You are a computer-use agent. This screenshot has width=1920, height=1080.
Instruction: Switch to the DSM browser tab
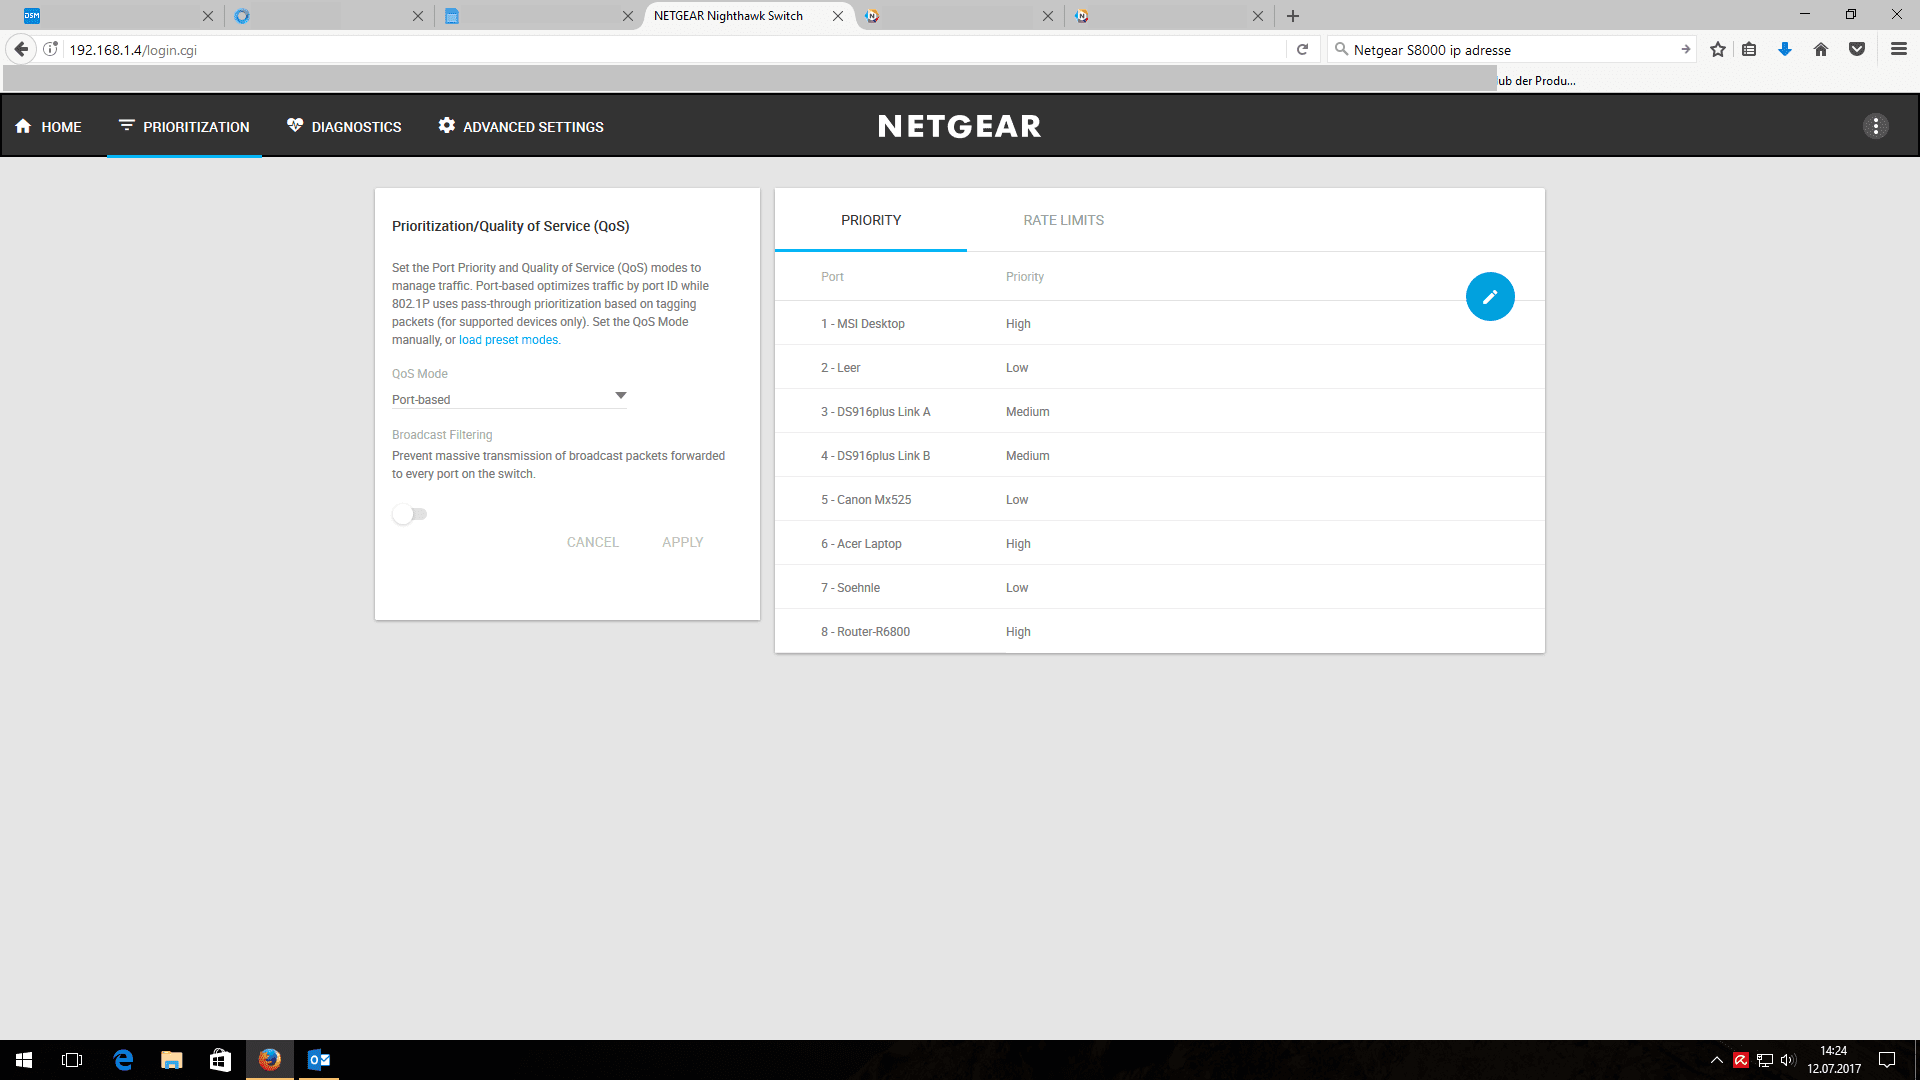click(x=120, y=16)
